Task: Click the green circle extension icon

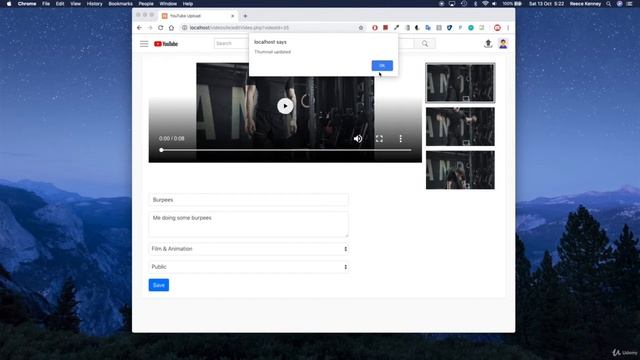Action: (471, 28)
